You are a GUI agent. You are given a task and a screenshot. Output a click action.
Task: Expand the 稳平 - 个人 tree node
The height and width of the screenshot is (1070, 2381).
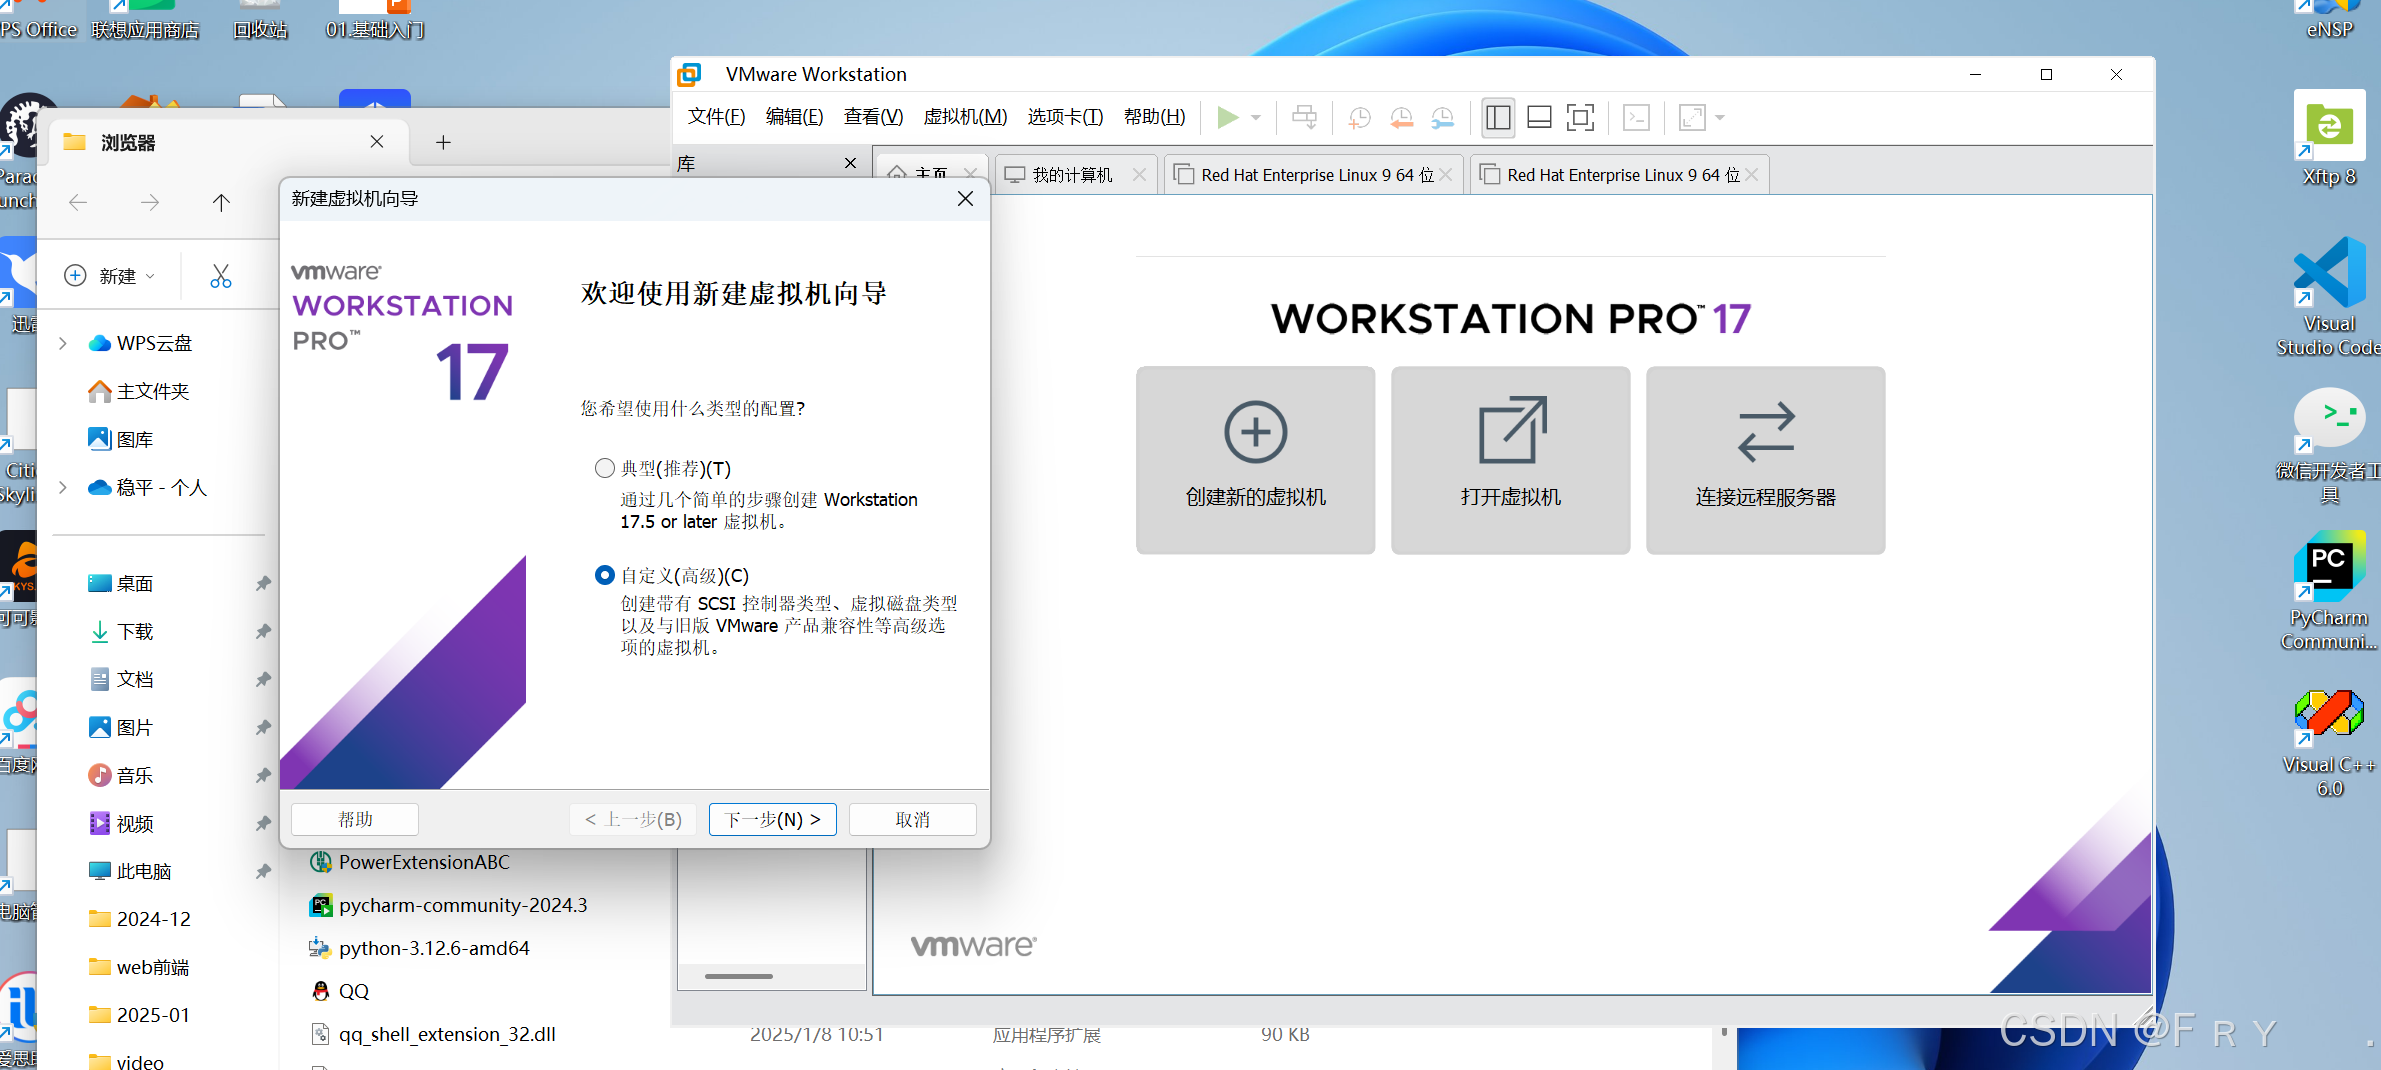click(63, 488)
